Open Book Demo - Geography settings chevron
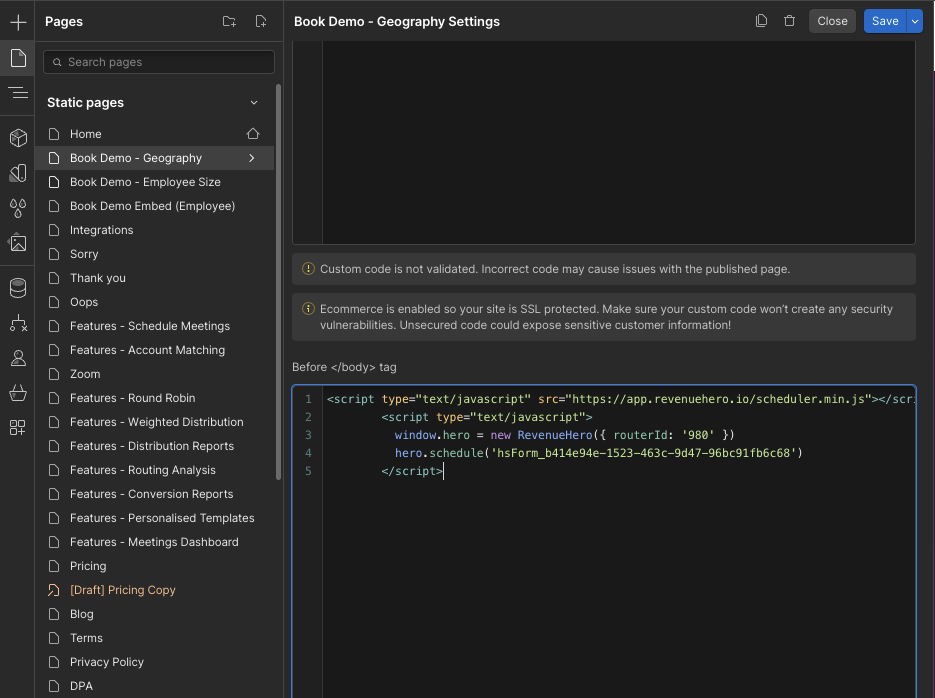The image size is (935, 698). [x=252, y=158]
